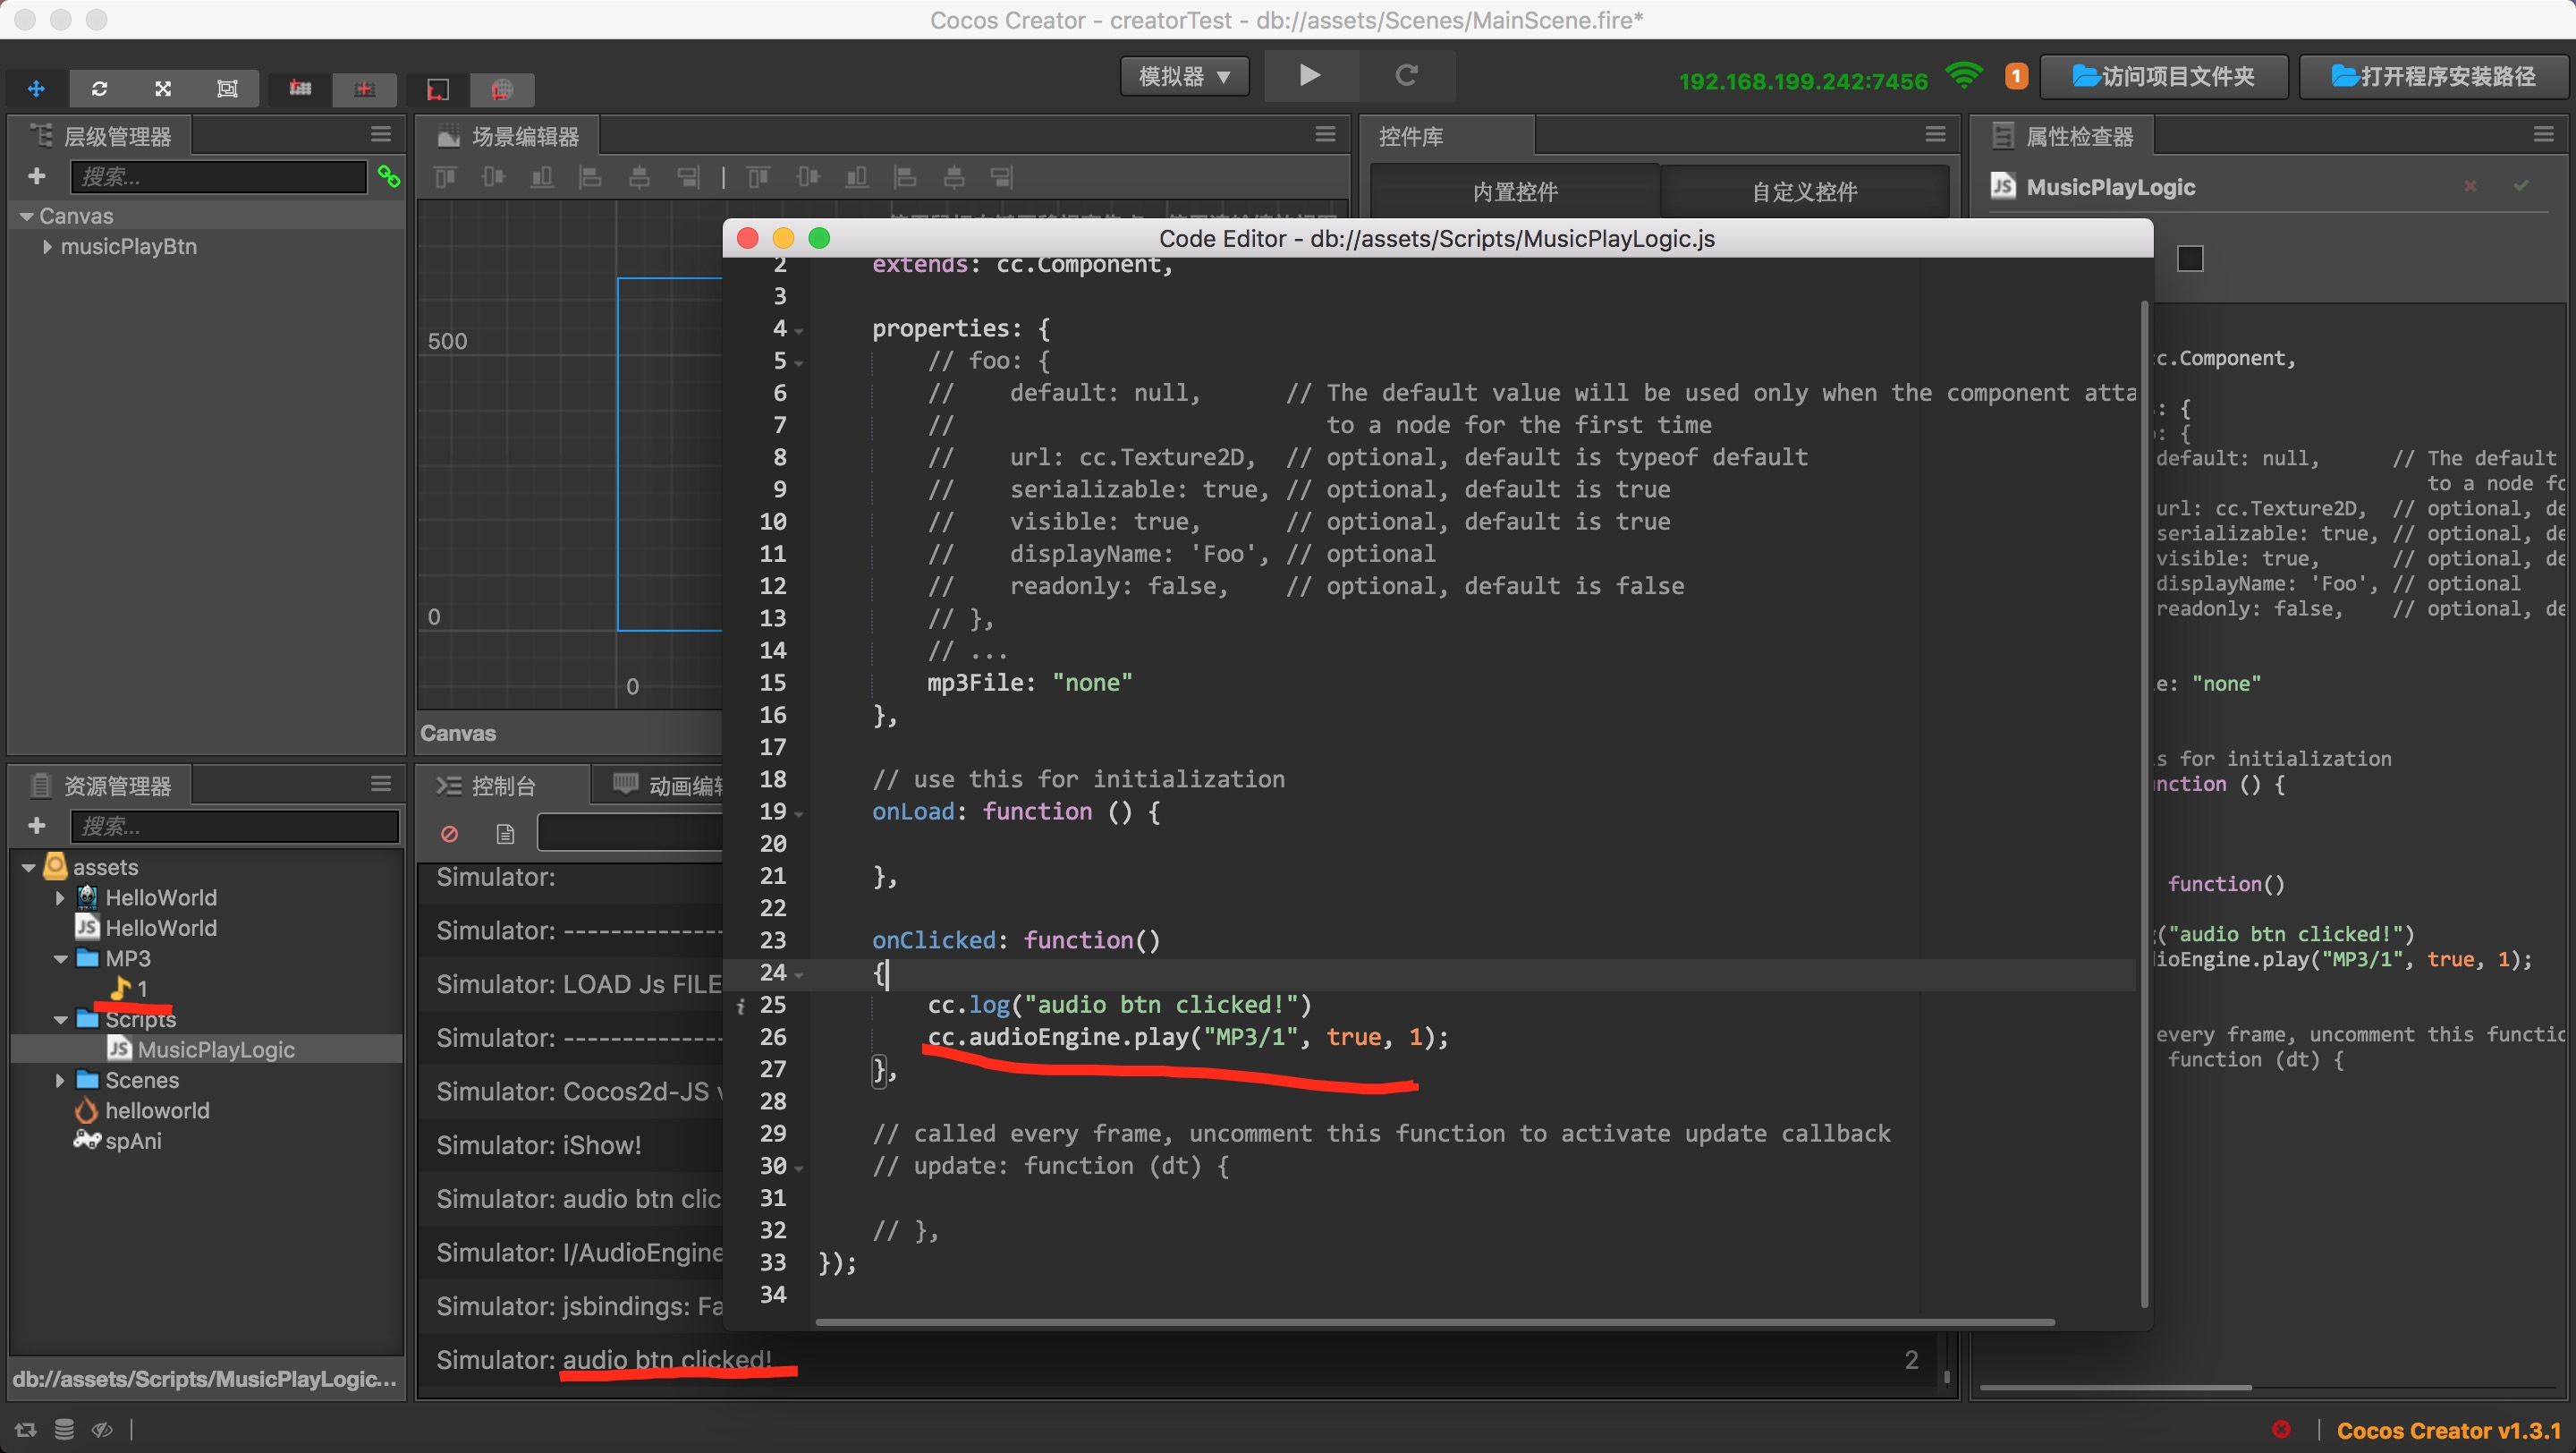
Task: Select the move transform tool
Action: (36, 89)
